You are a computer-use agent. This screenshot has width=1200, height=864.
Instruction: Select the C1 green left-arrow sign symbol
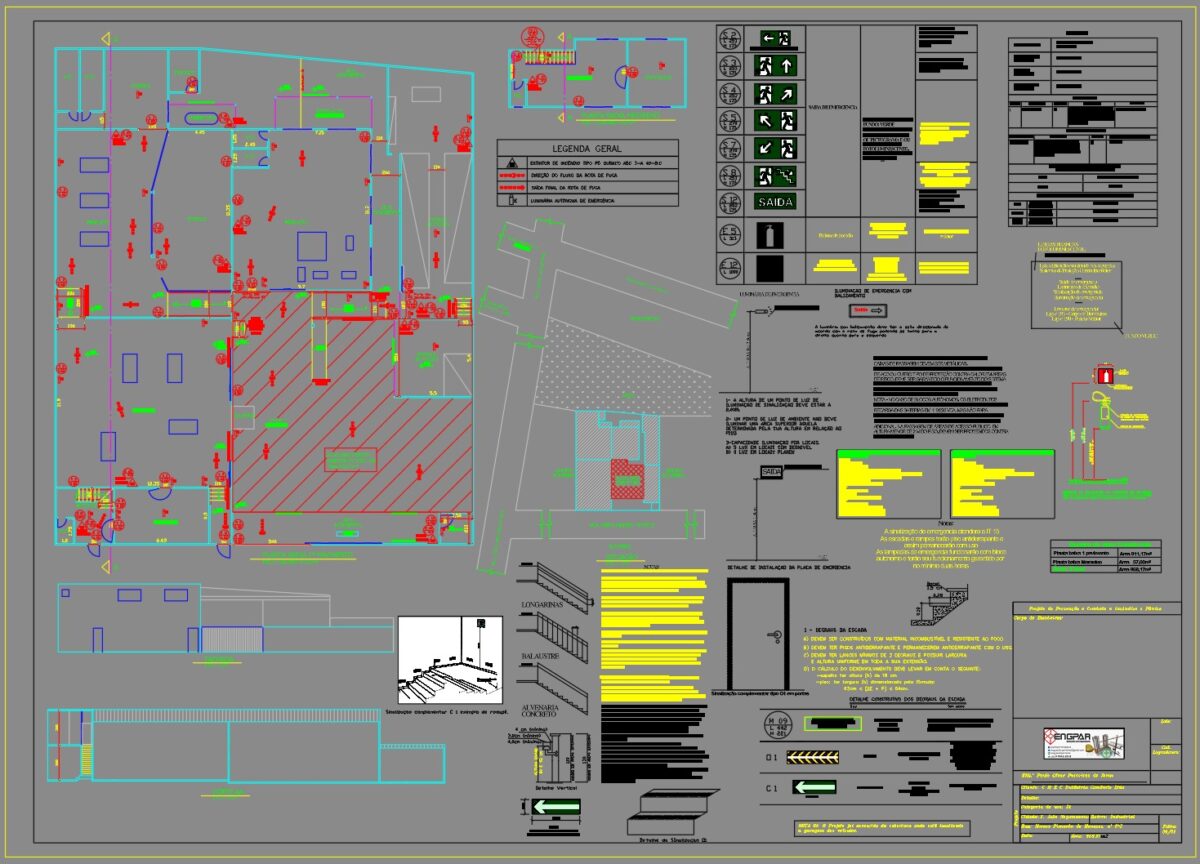point(814,787)
